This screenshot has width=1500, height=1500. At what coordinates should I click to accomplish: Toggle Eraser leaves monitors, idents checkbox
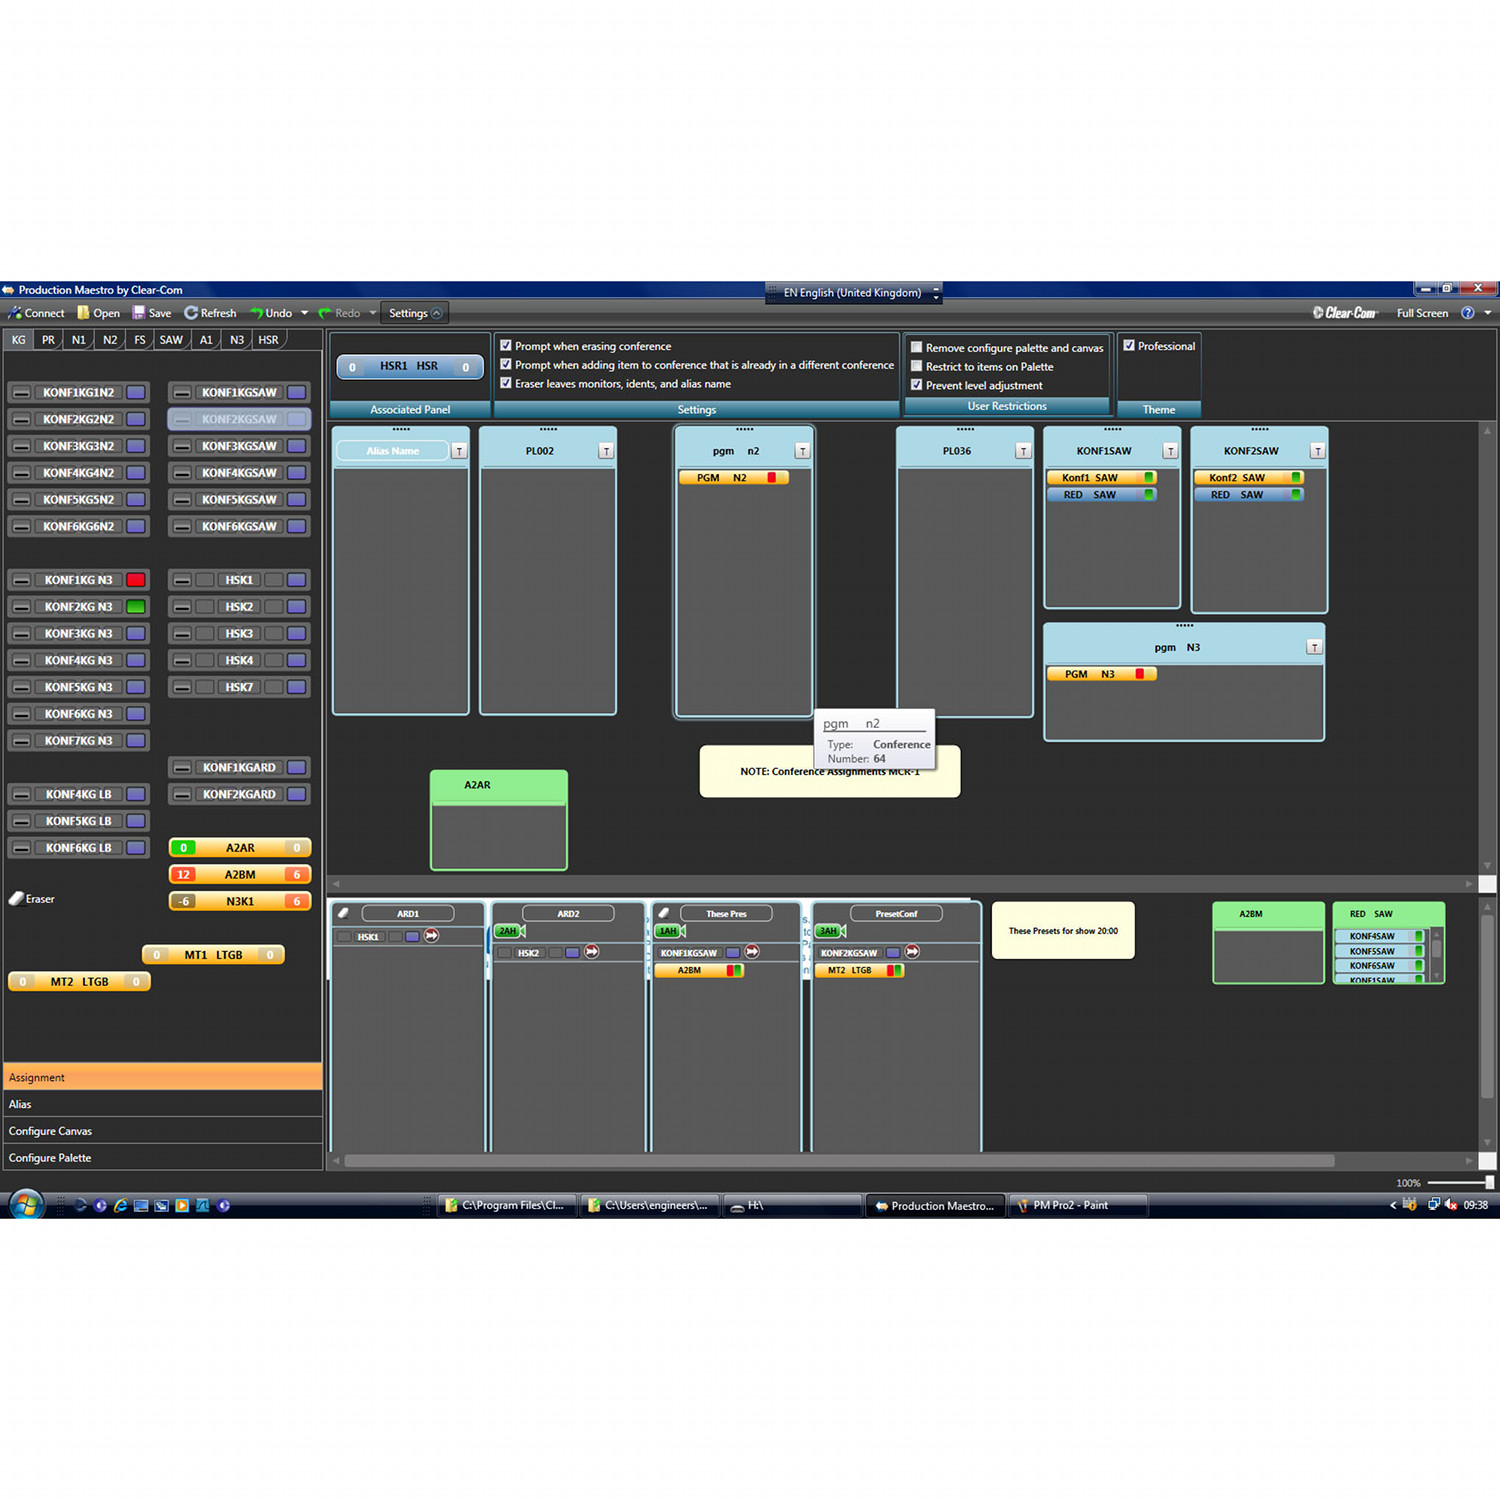(506, 383)
